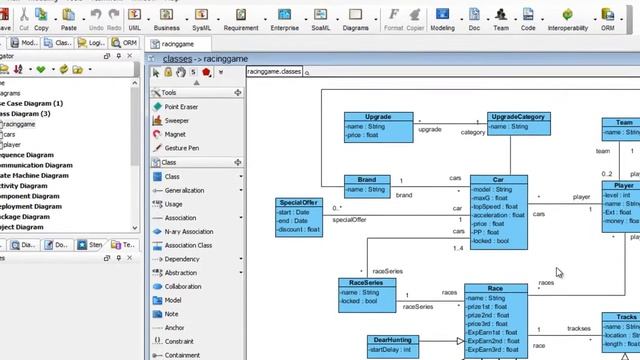Click the Copier toolbar icon

click(x=415, y=19)
